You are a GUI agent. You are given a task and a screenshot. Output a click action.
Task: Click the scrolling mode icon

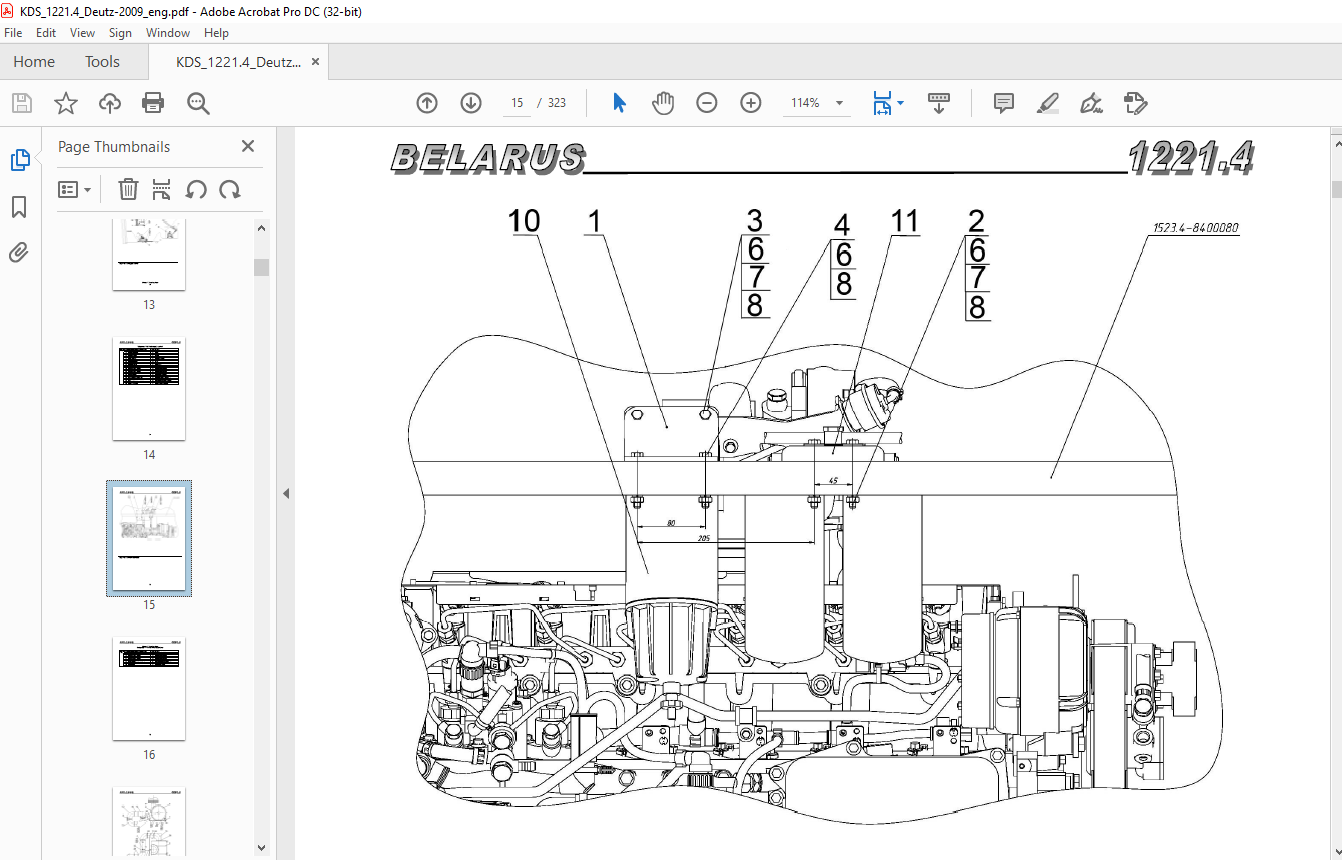tap(939, 103)
